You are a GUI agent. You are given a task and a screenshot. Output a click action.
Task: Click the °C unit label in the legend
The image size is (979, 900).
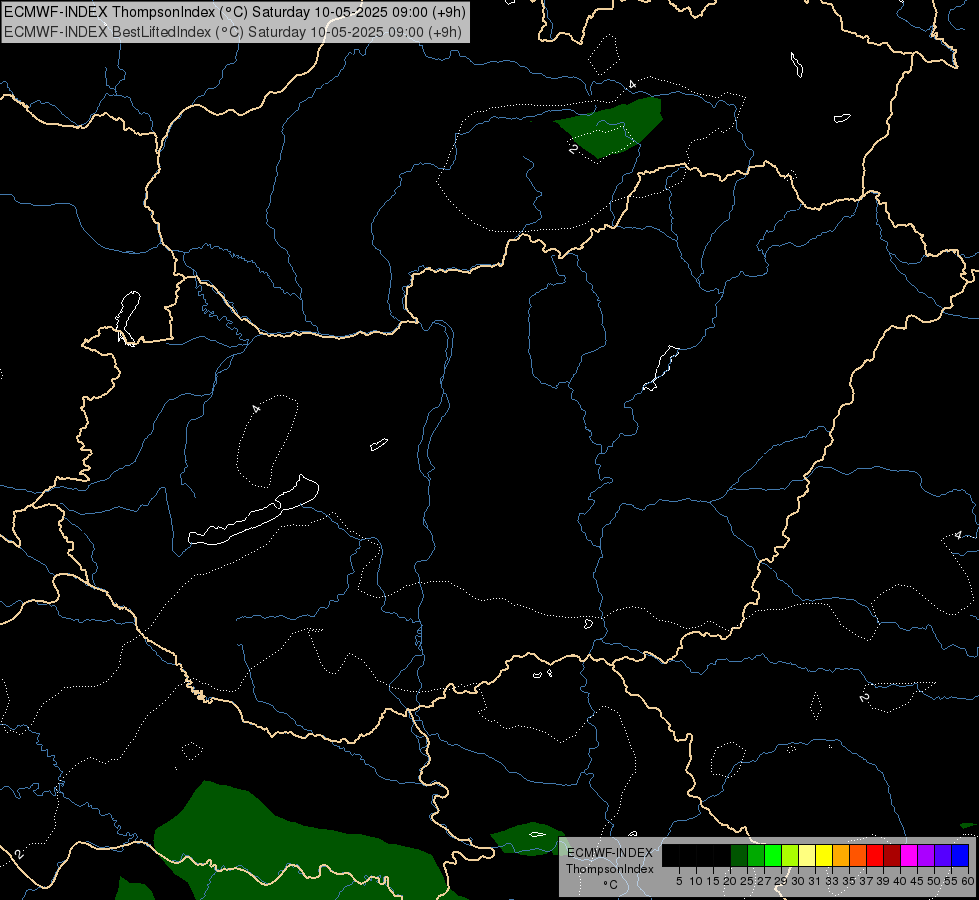[611, 885]
